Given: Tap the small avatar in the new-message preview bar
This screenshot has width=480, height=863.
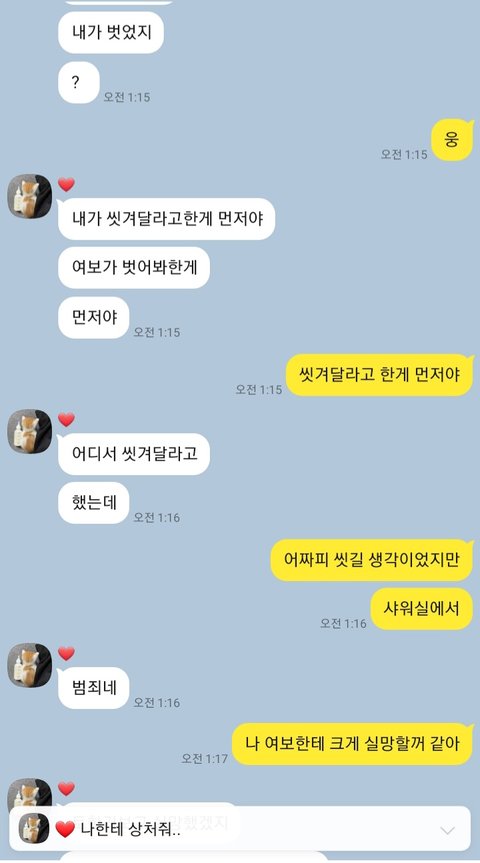Looking at the screenshot, I should click(34, 829).
